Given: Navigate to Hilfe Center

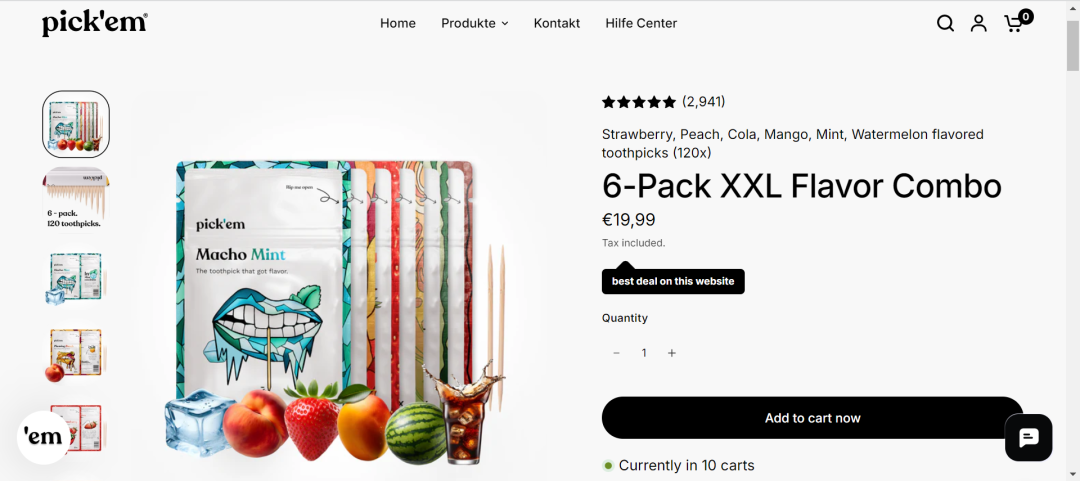Looking at the screenshot, I should (641, 23).
